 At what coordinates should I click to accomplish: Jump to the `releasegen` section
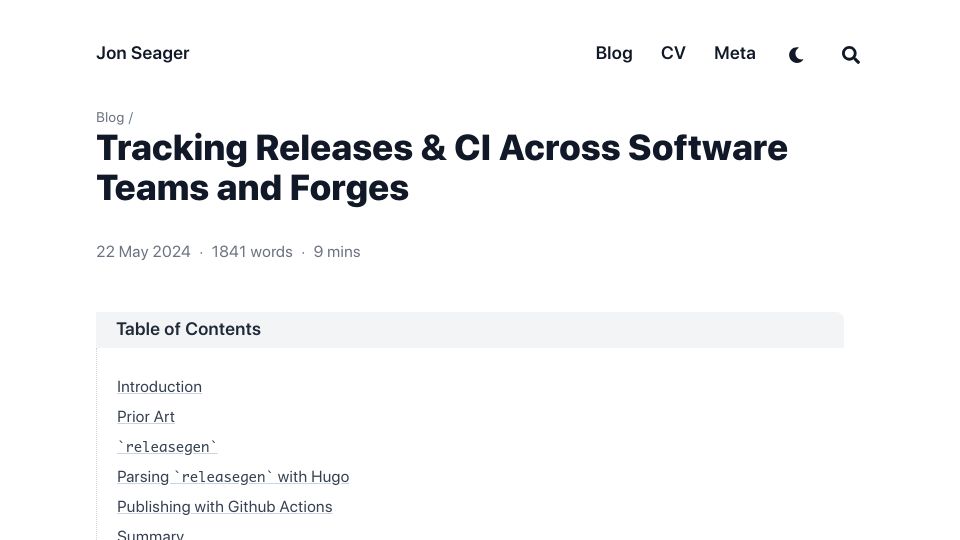pyautogui.click(x=167, y=447)
